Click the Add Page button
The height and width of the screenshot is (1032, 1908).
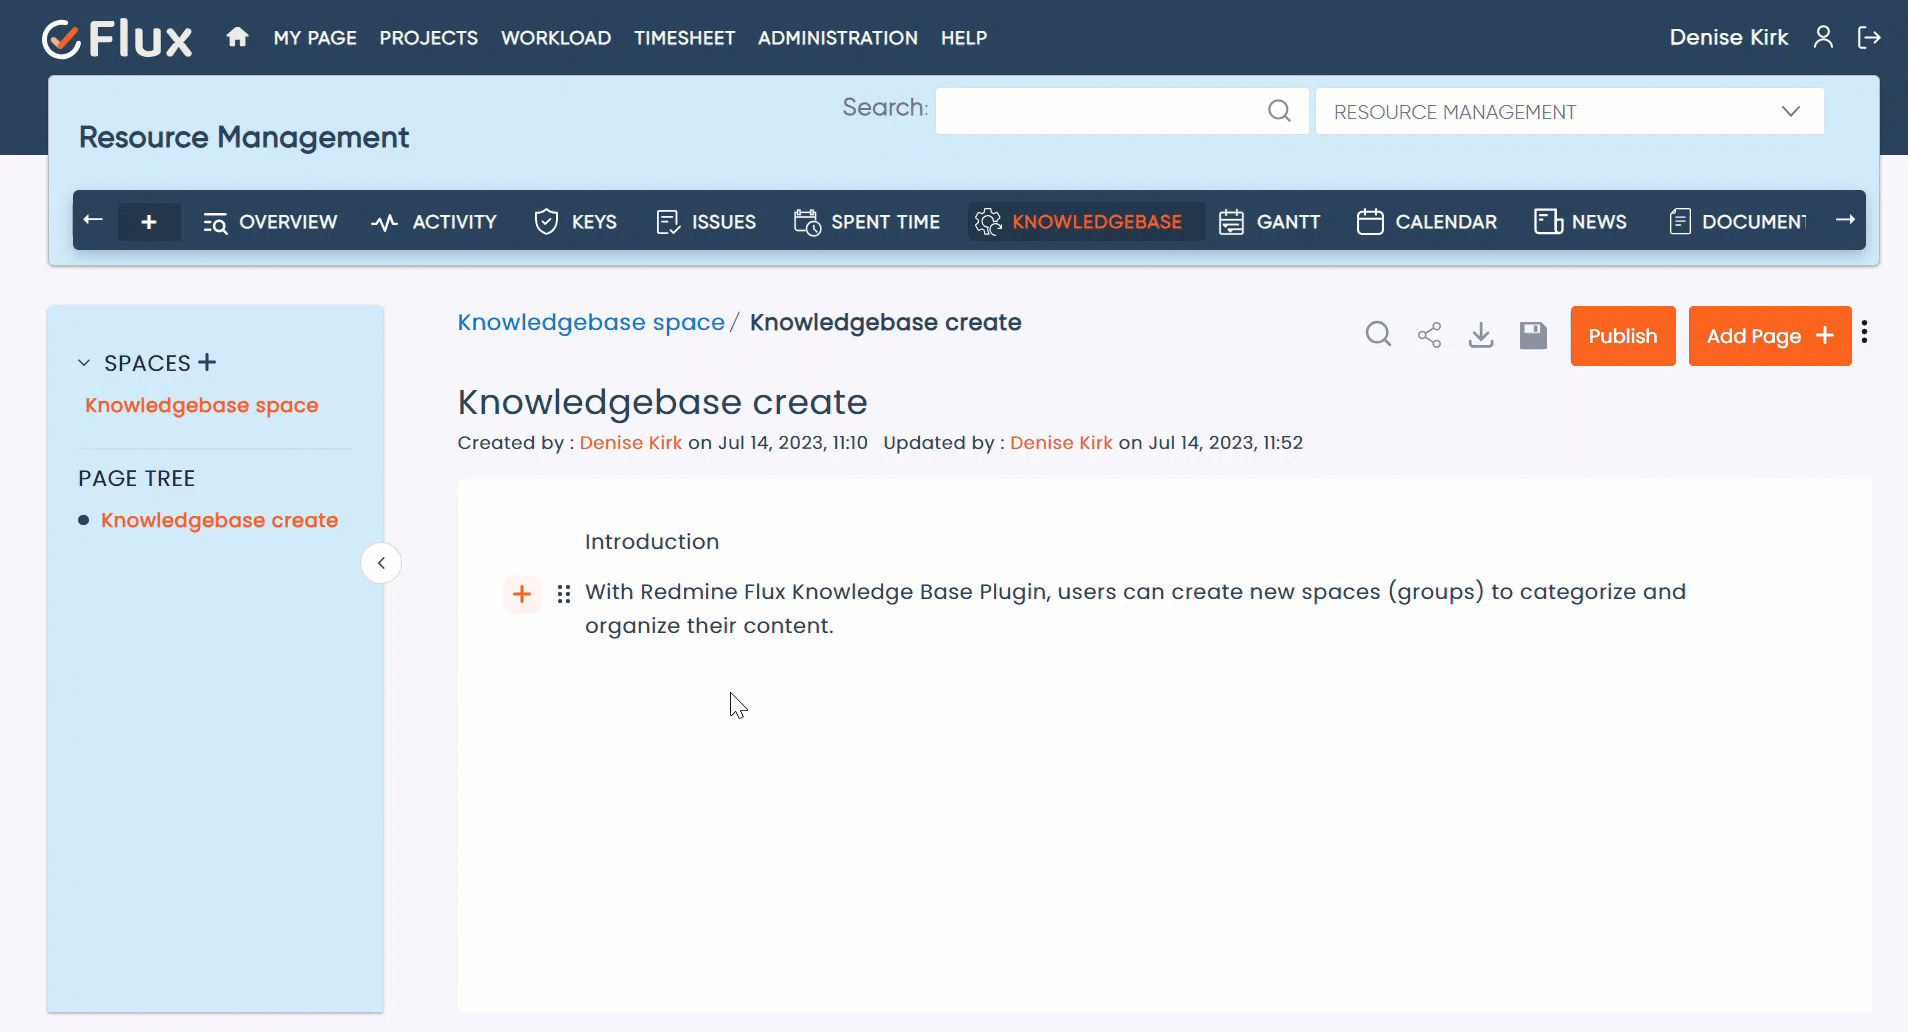coord(1769,336)
